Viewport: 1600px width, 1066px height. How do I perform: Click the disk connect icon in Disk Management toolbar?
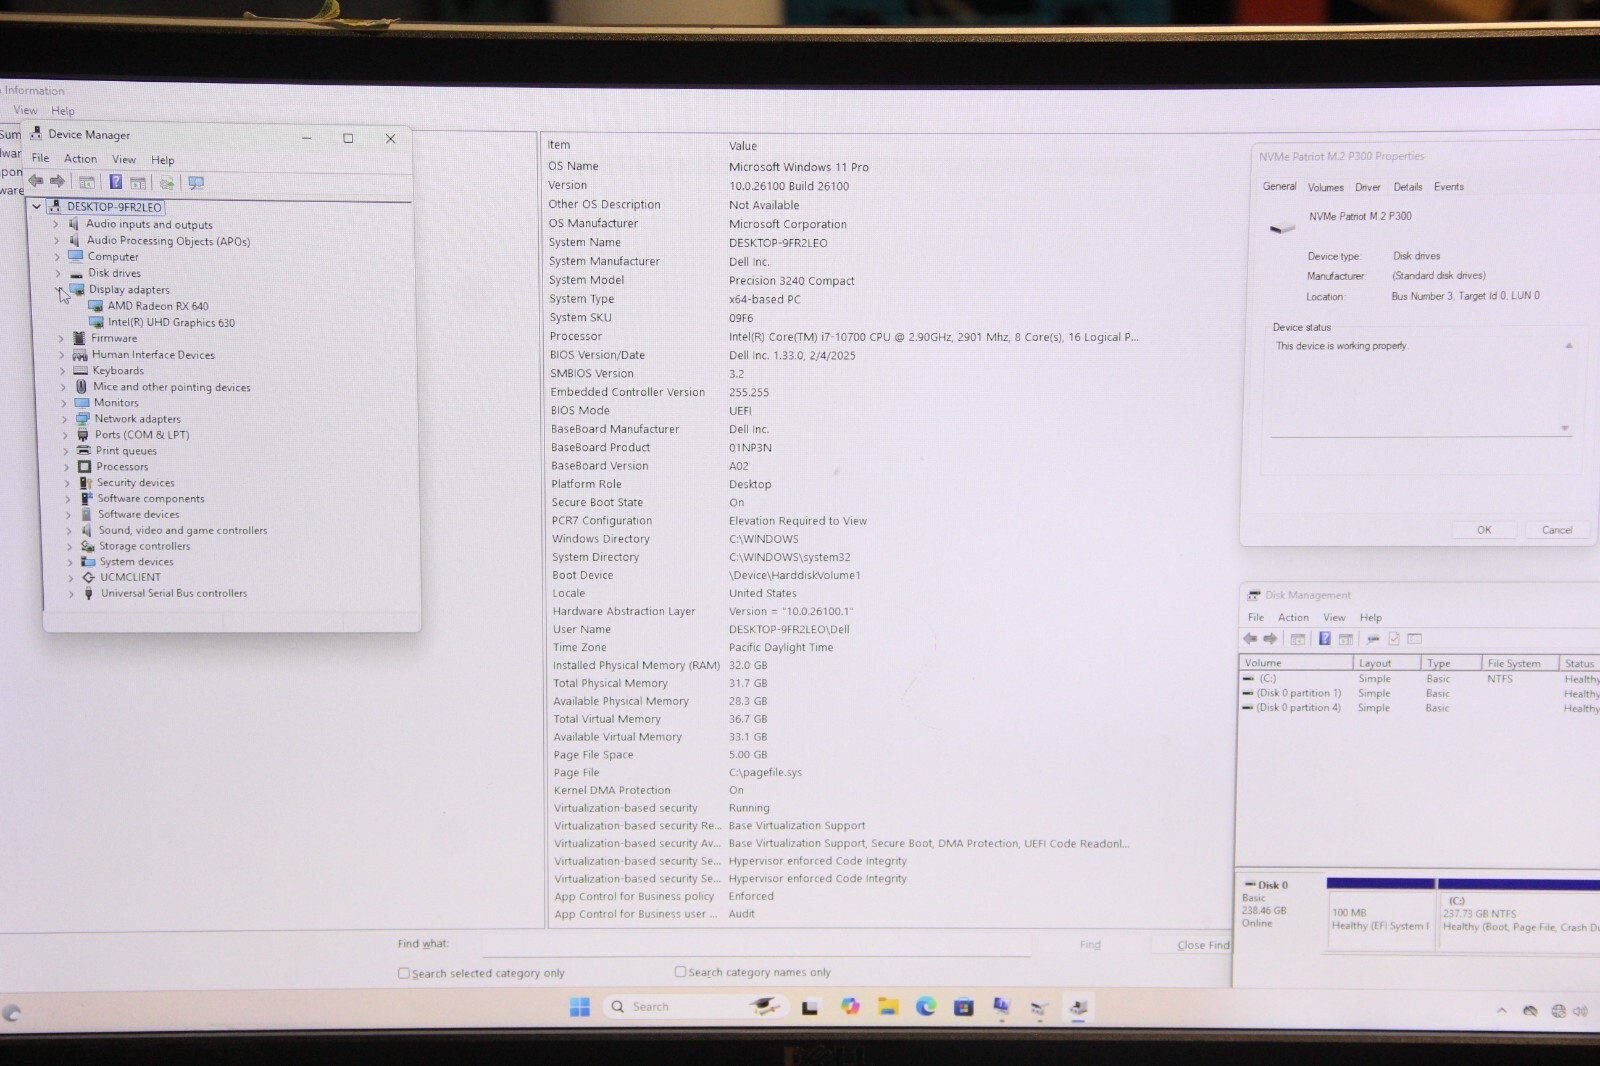(1373, 638)
